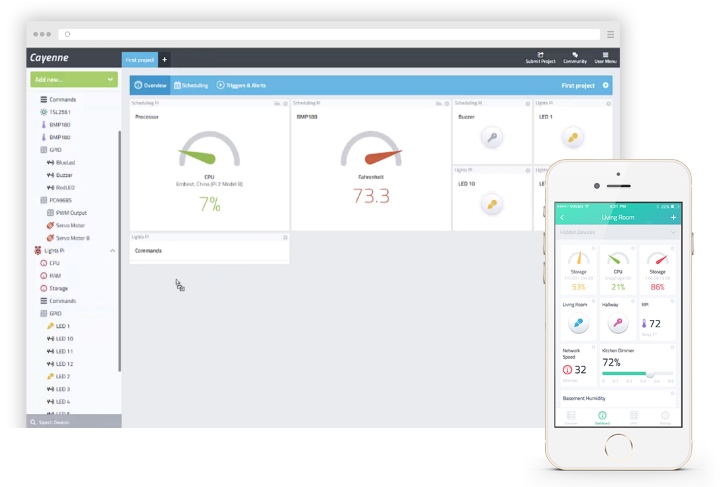Select PWM Output in sidebar
Image resolution: width=720 pixels, height=487 pixels.
pos(67,213)
